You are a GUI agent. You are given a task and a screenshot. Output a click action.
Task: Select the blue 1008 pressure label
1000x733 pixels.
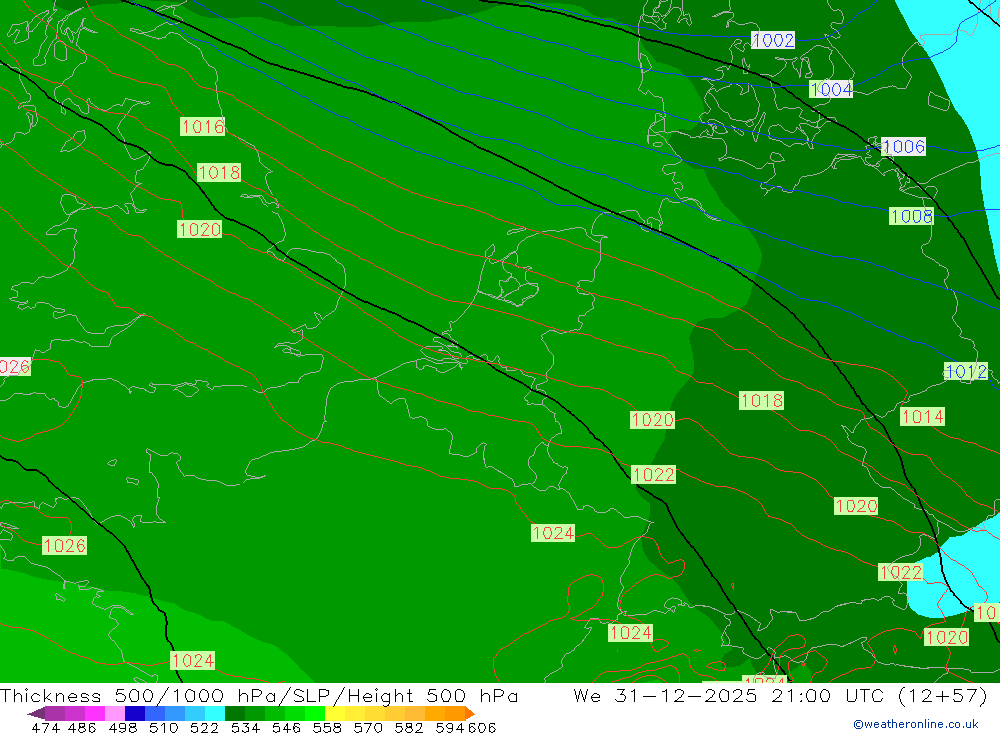(x=911, y=216)
